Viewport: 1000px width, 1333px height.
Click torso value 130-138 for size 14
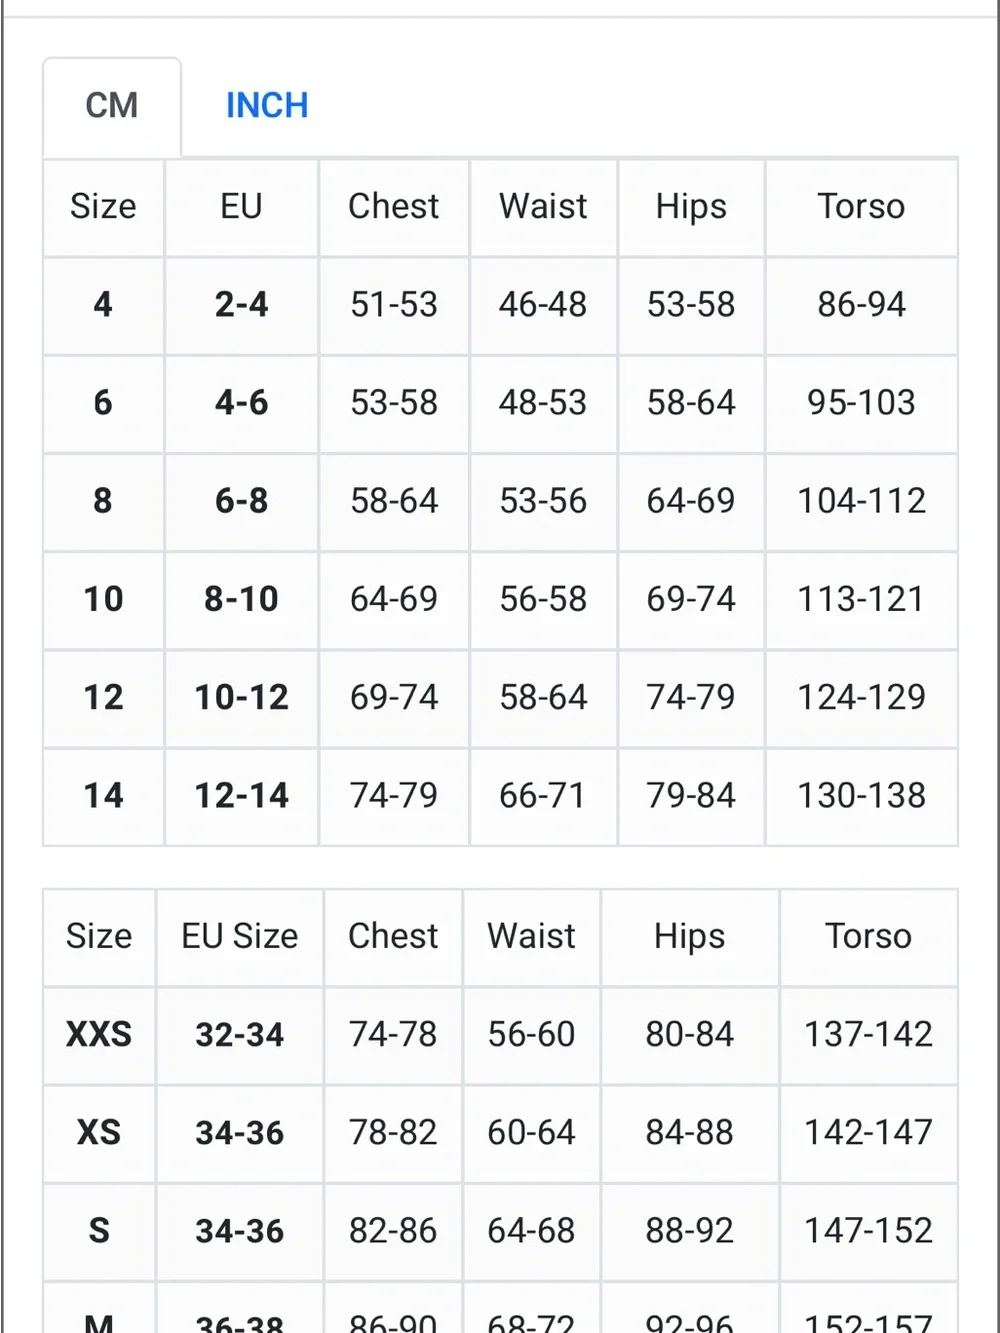point(861,795)
